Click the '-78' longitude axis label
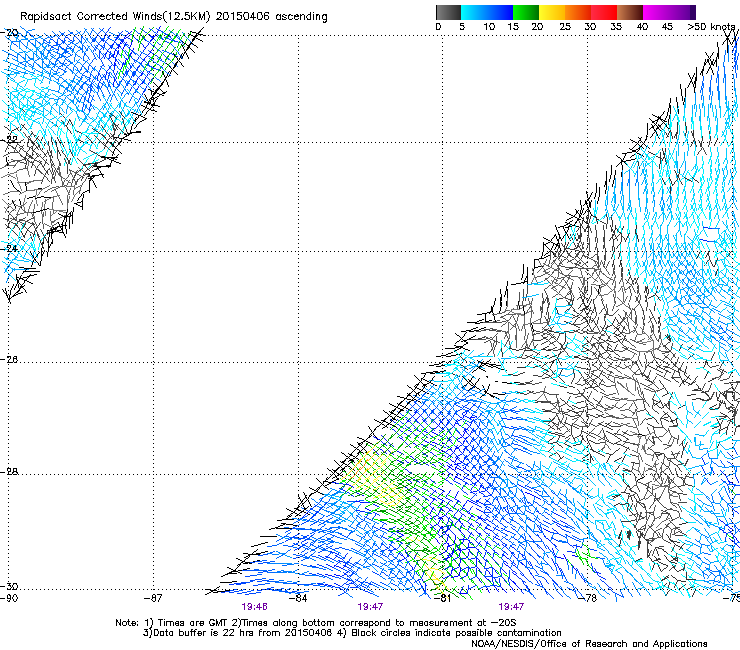The width and height of the screenshot is (740, 650). 588,598
